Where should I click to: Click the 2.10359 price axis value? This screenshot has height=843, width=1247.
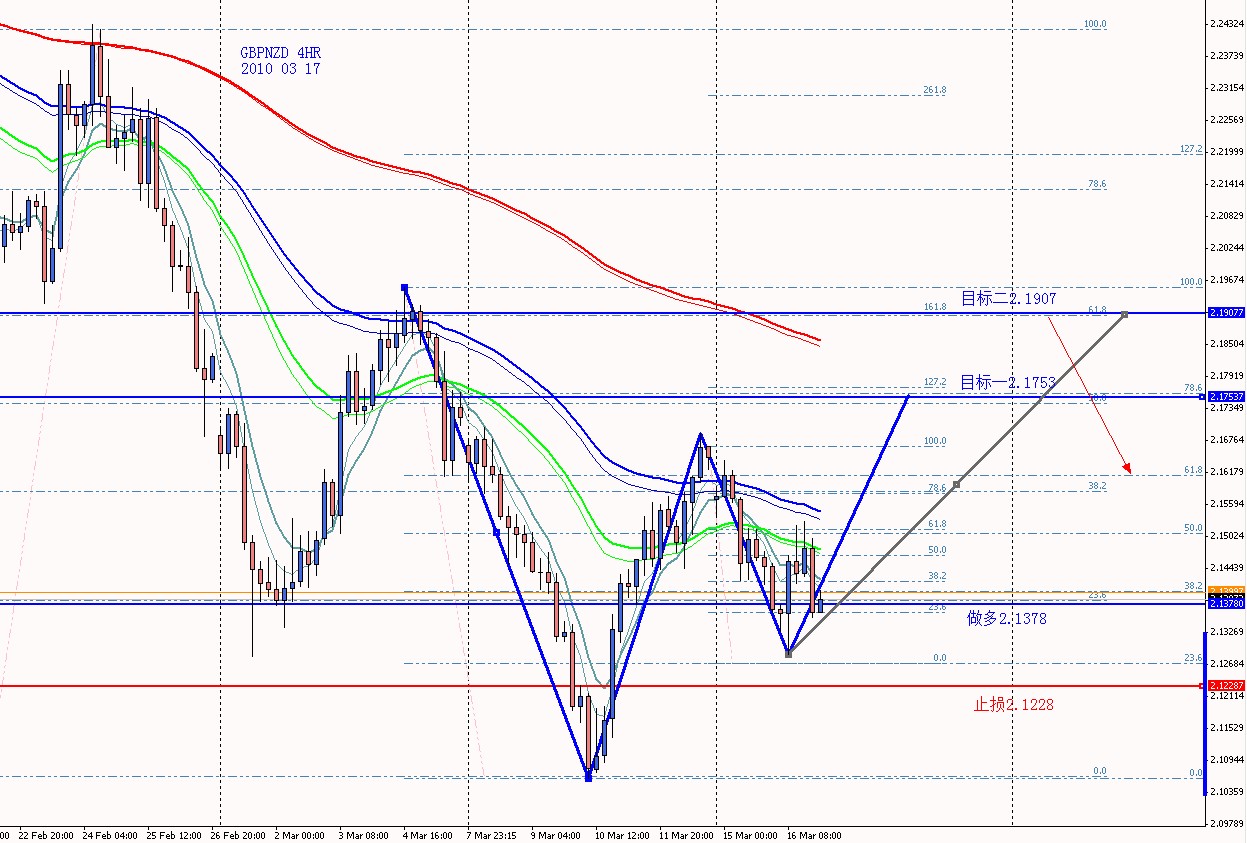pos(1225,791)
